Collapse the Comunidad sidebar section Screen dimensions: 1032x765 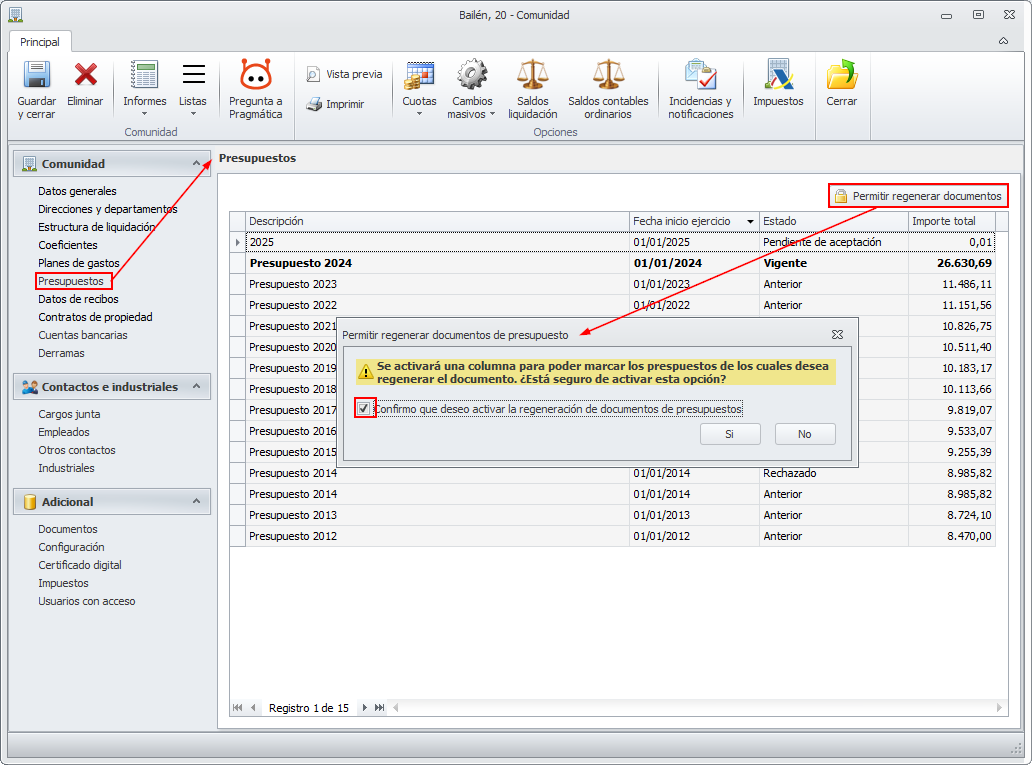[196, 164]
